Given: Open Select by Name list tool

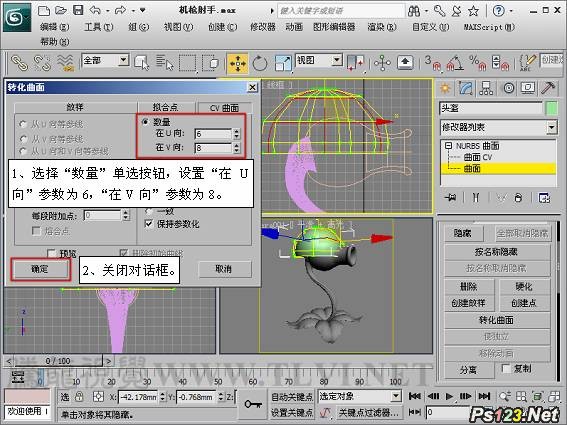Looking at the screenshot, I should pyautogui.click(x=165, y=63).
